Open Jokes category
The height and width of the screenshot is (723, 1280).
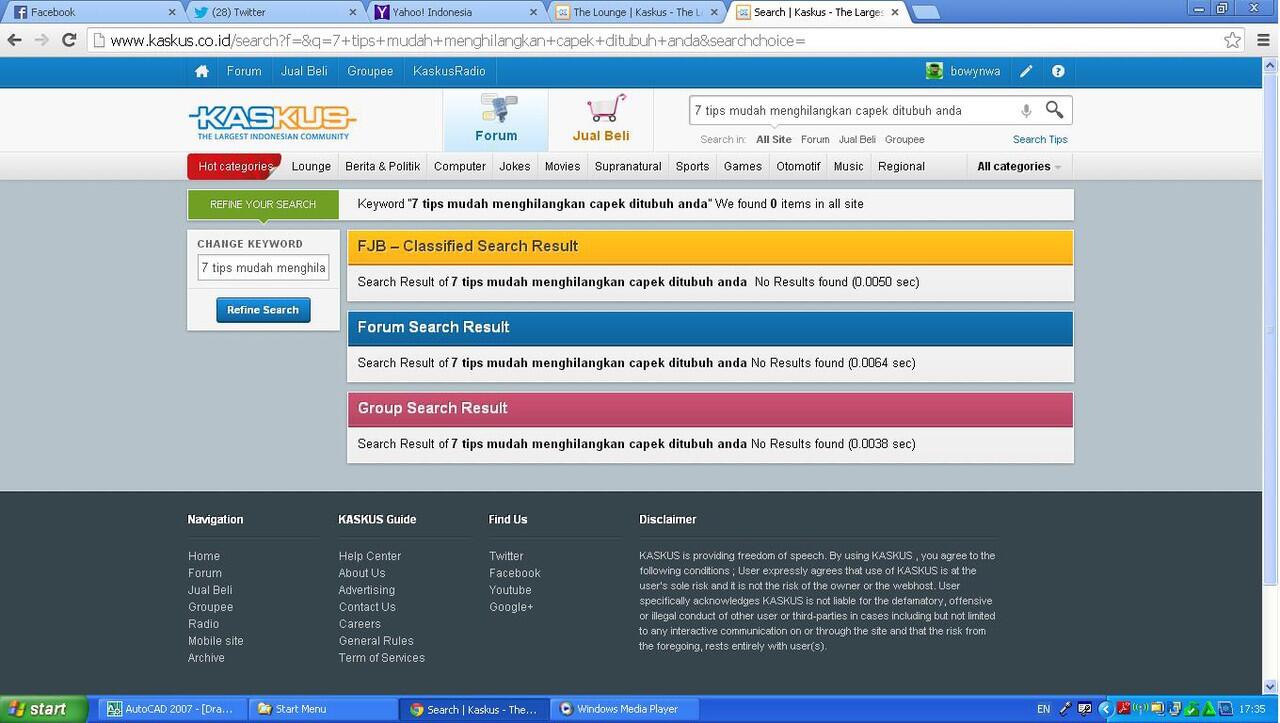pos(515,166)
